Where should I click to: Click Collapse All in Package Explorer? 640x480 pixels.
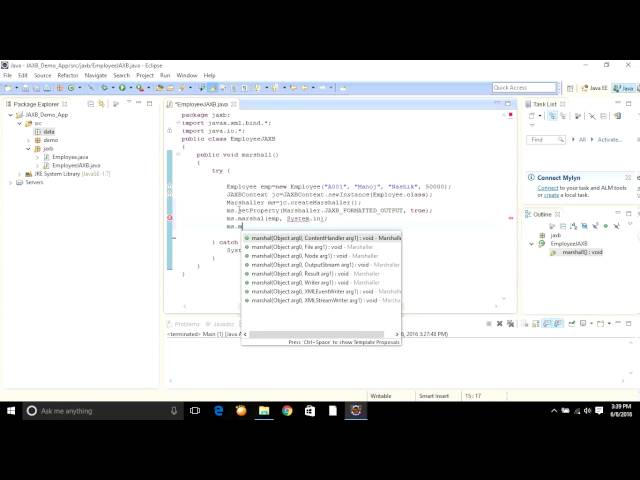pyautogui.click(x=91, y=104)
